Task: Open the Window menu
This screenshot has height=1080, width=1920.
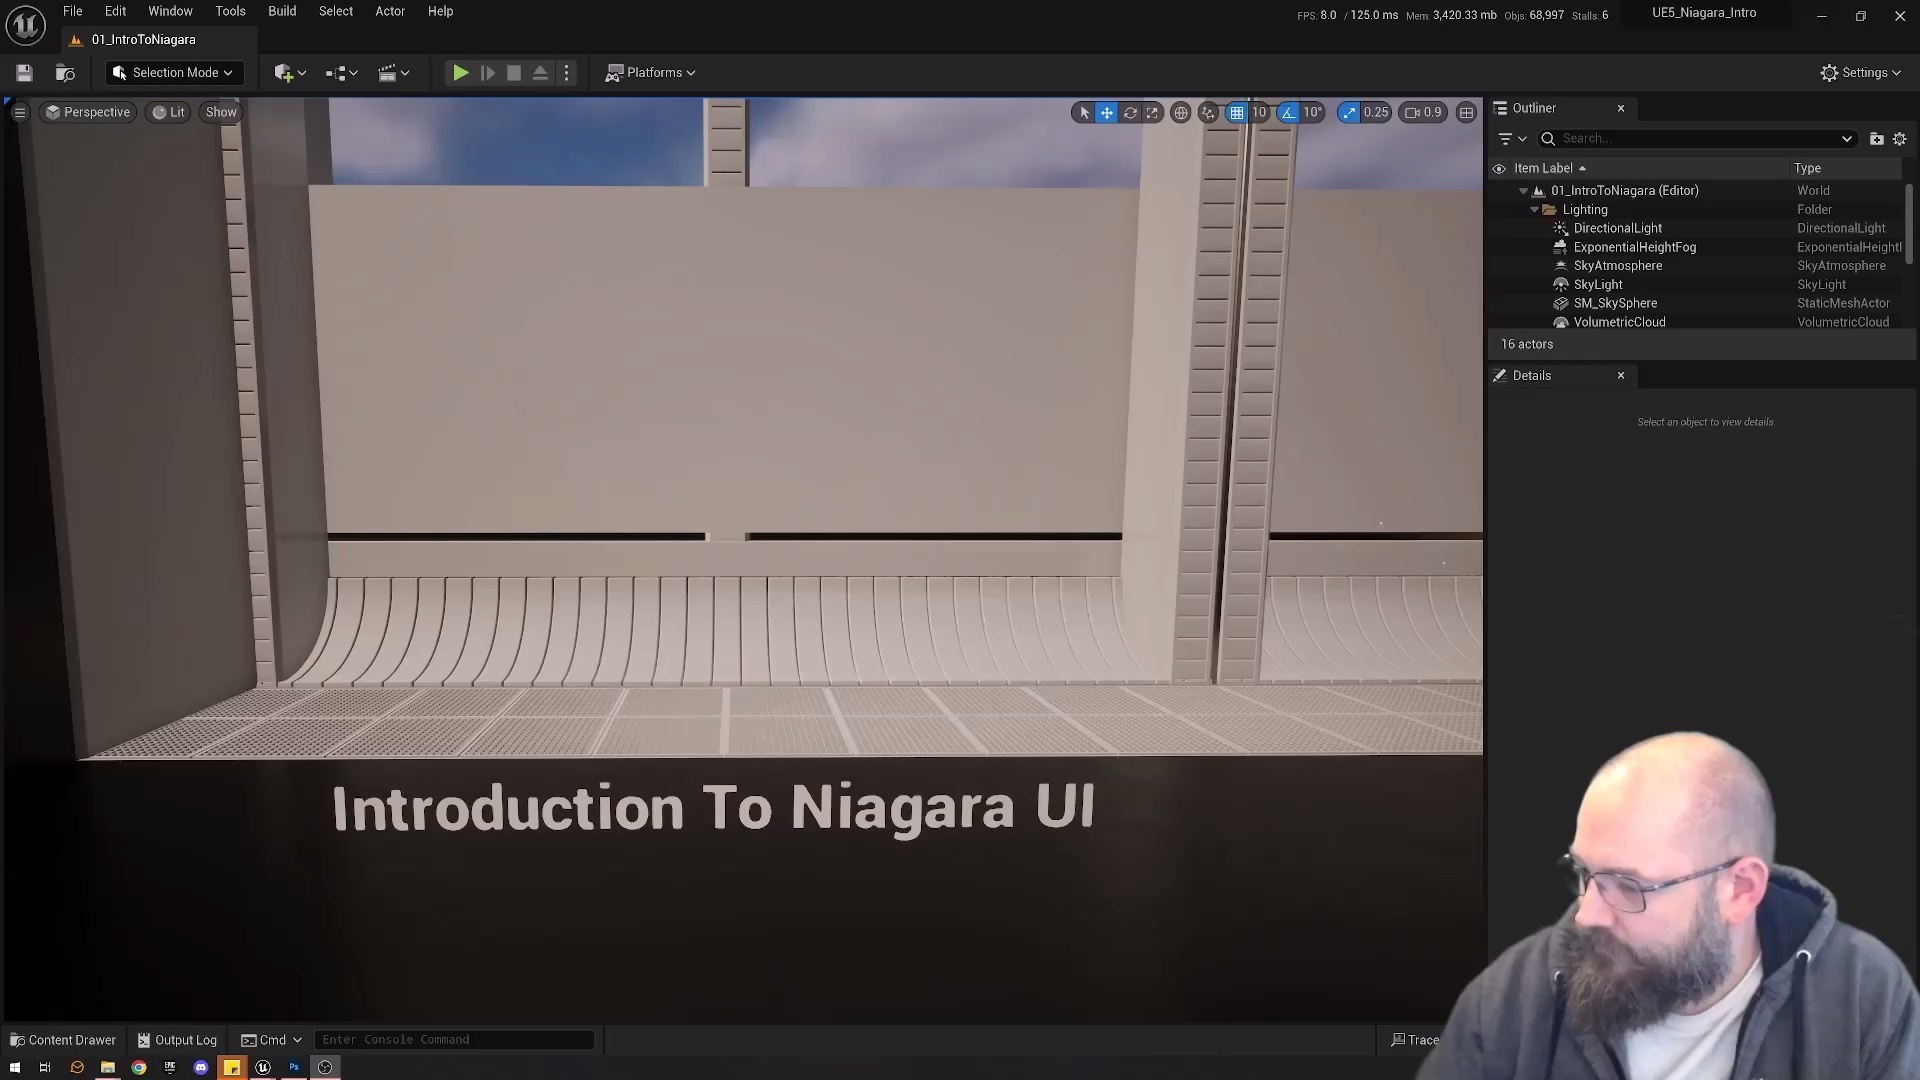Action: [x=170, y=11]
